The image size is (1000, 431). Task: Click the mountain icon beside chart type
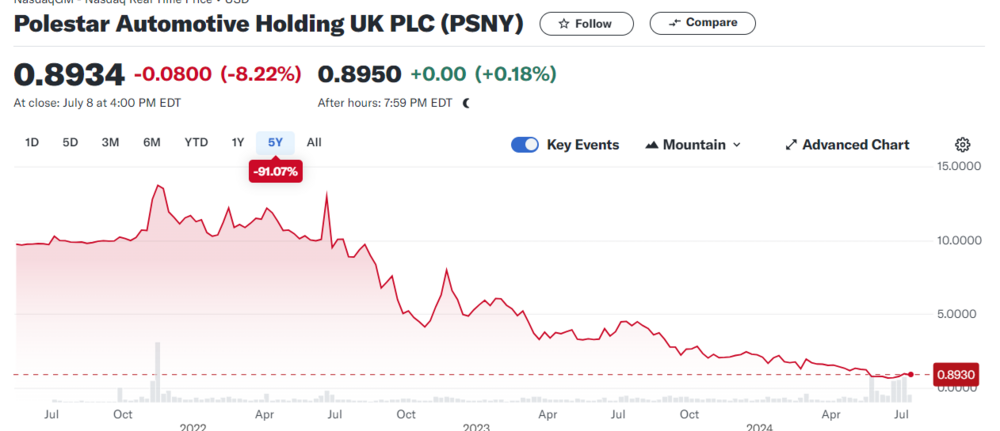click(653, 145)
